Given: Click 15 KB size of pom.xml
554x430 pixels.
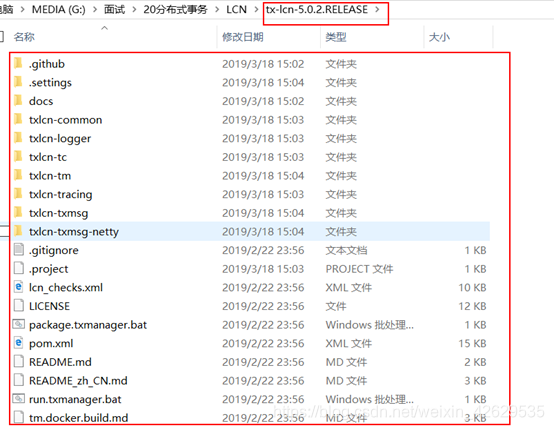Looking at the screenshot, I should tap(472, 343).
